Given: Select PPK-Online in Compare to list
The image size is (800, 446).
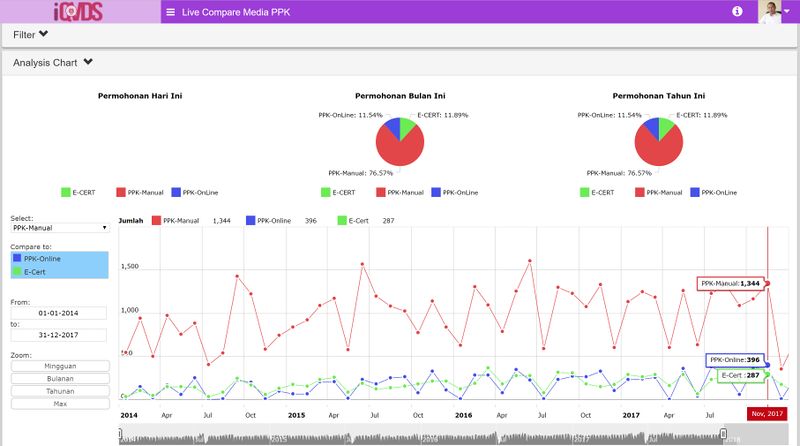Looking at the screenshot, I should [x=60, y=259].
